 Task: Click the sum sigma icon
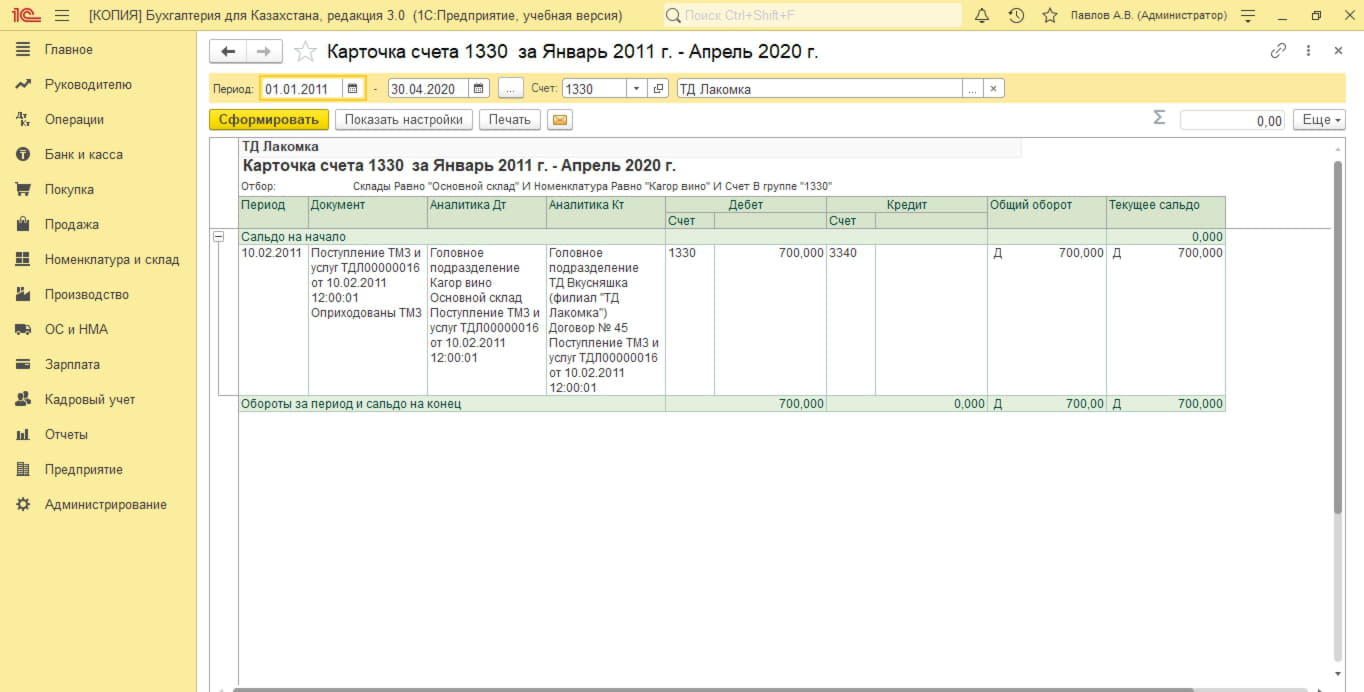tap(1159, 119)
